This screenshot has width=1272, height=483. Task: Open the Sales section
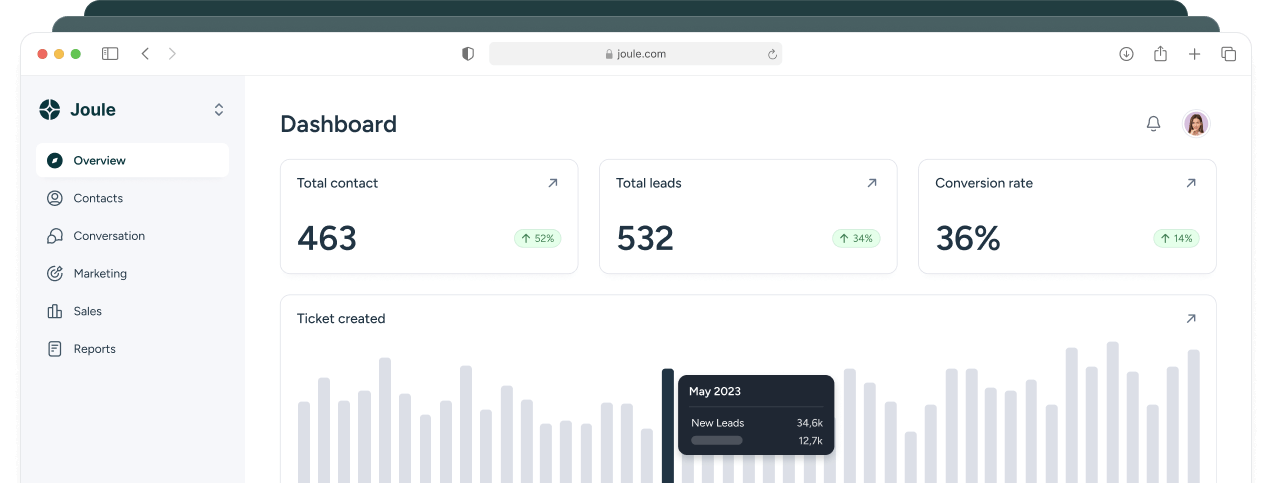click(87, 311)
